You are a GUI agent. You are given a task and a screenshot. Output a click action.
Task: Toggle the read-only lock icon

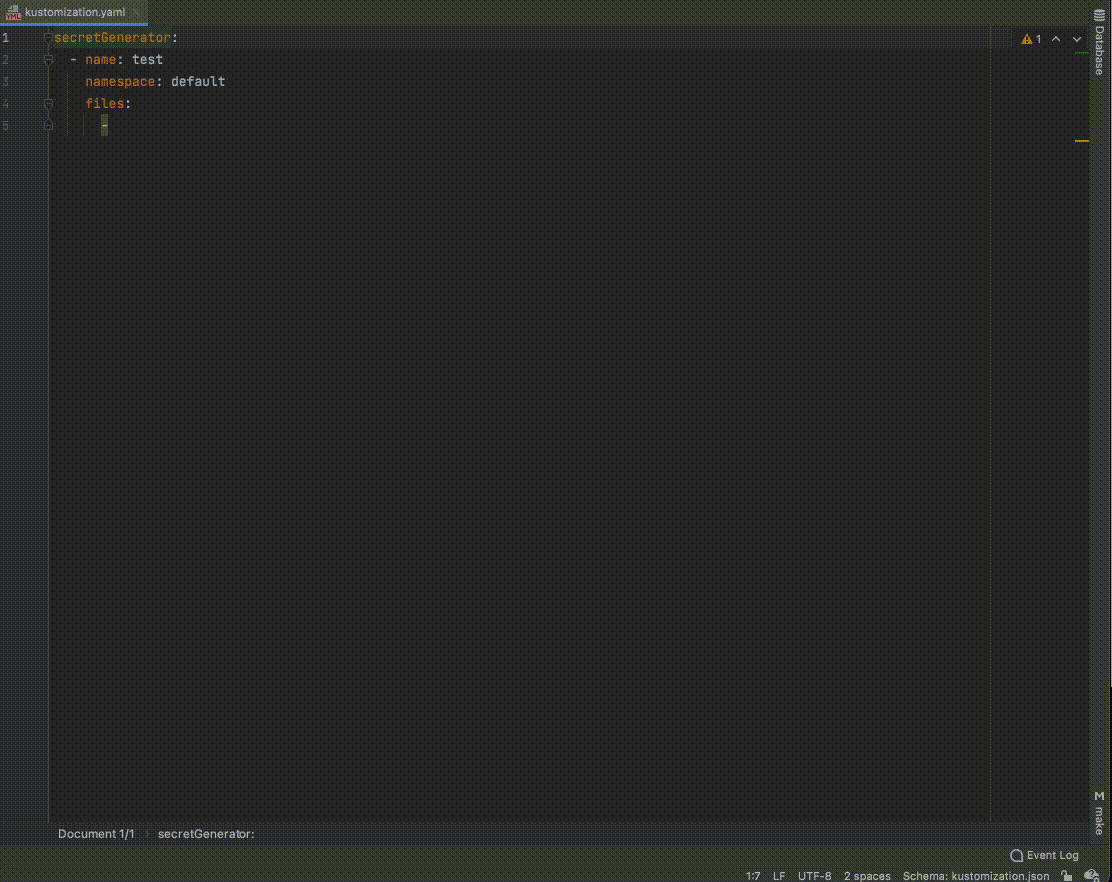(x=1067, y=876)
